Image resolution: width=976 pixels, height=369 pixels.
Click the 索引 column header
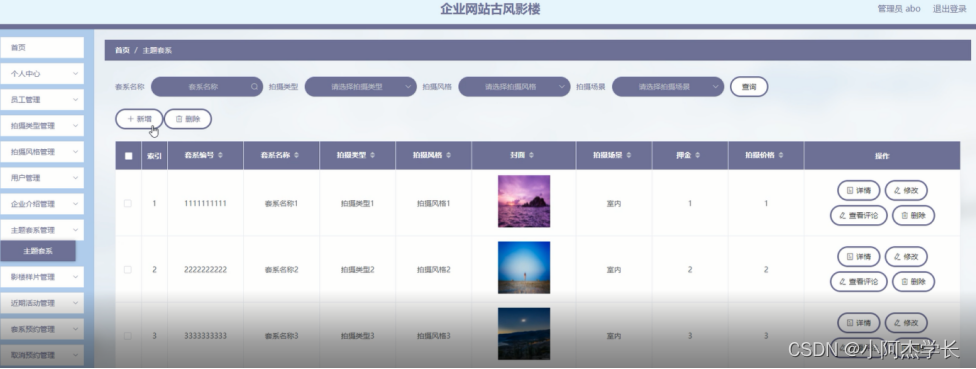pos(154,156)
